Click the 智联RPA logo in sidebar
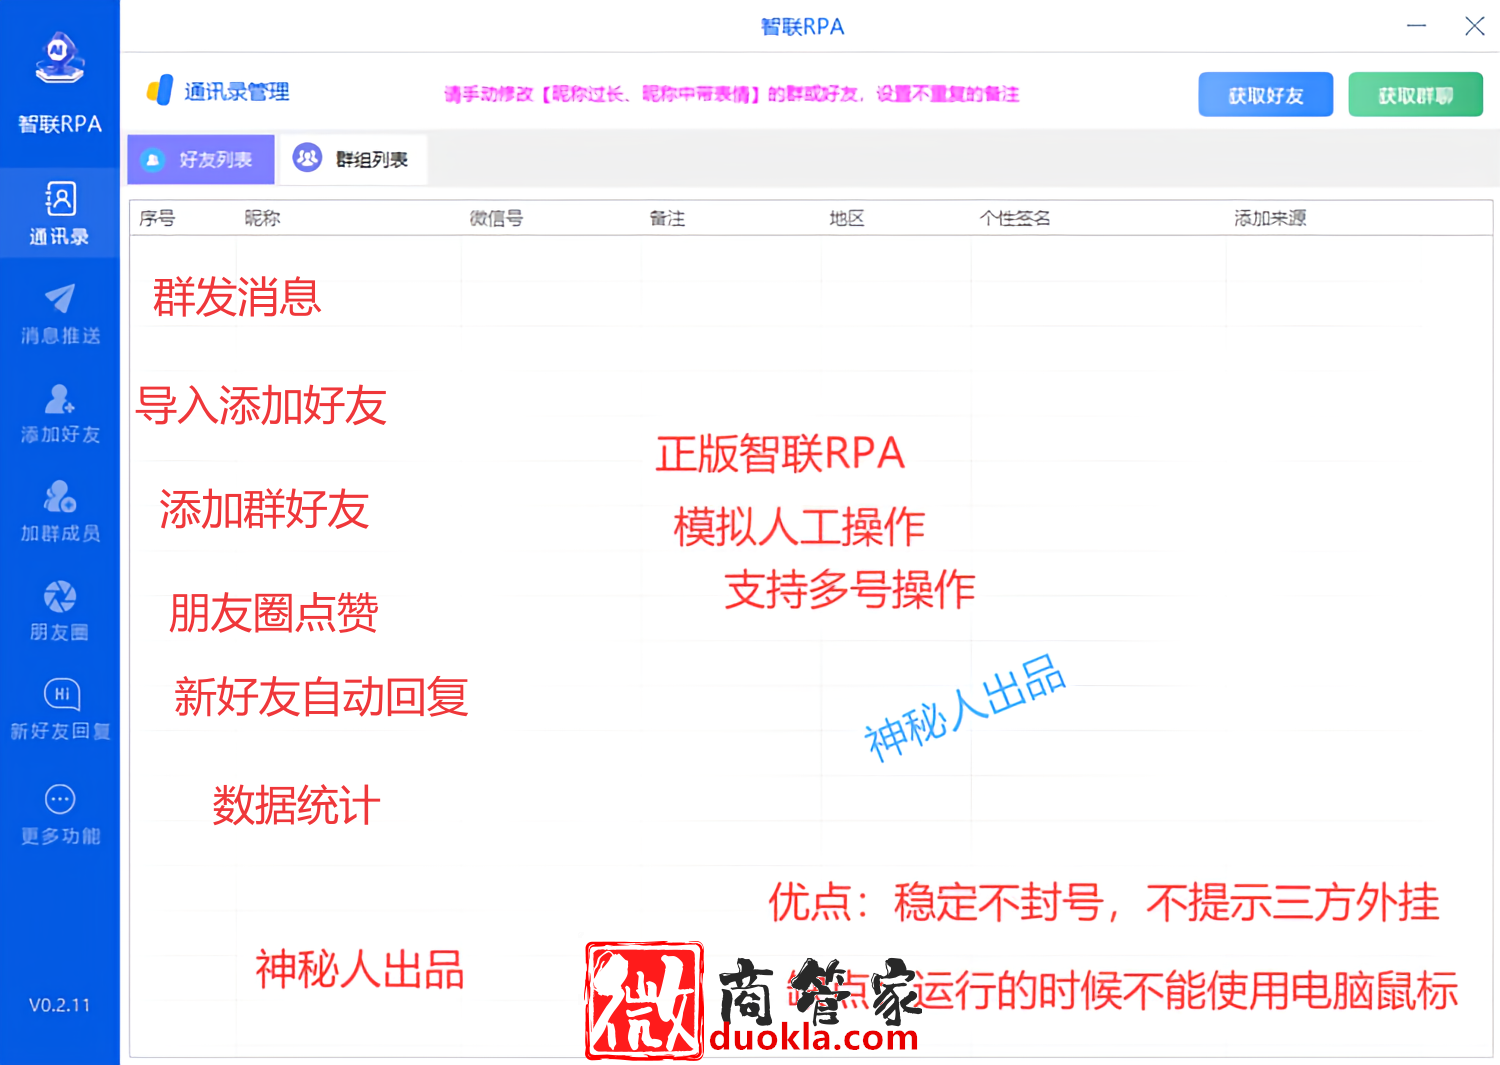This screenshot has height=1065, width=1500. point(60,60)
